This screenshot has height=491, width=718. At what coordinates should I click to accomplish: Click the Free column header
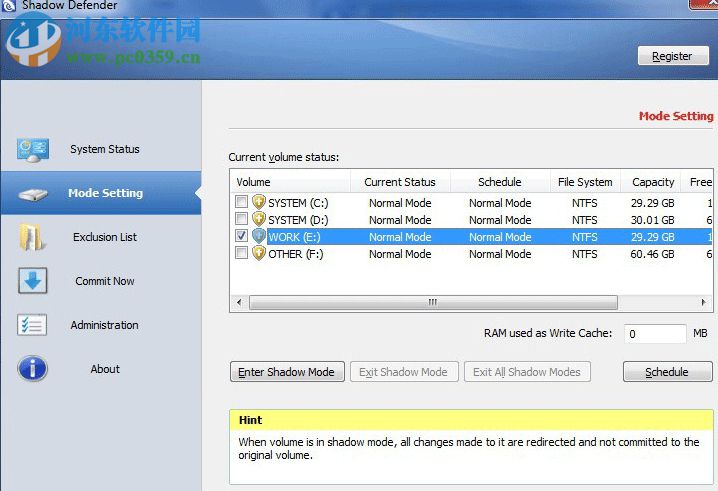point(697,182)
